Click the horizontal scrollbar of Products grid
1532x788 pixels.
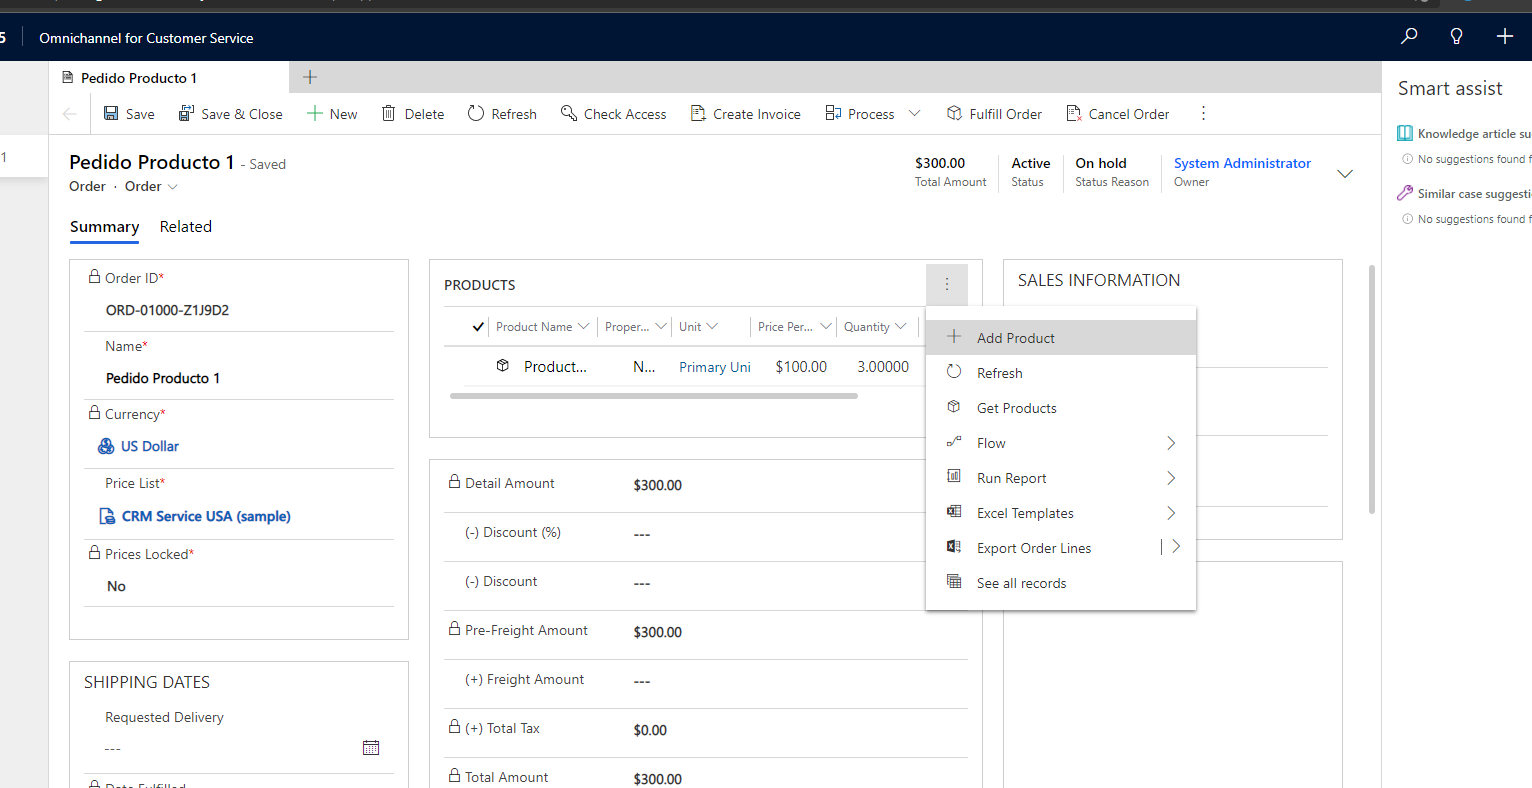[654, 396]
